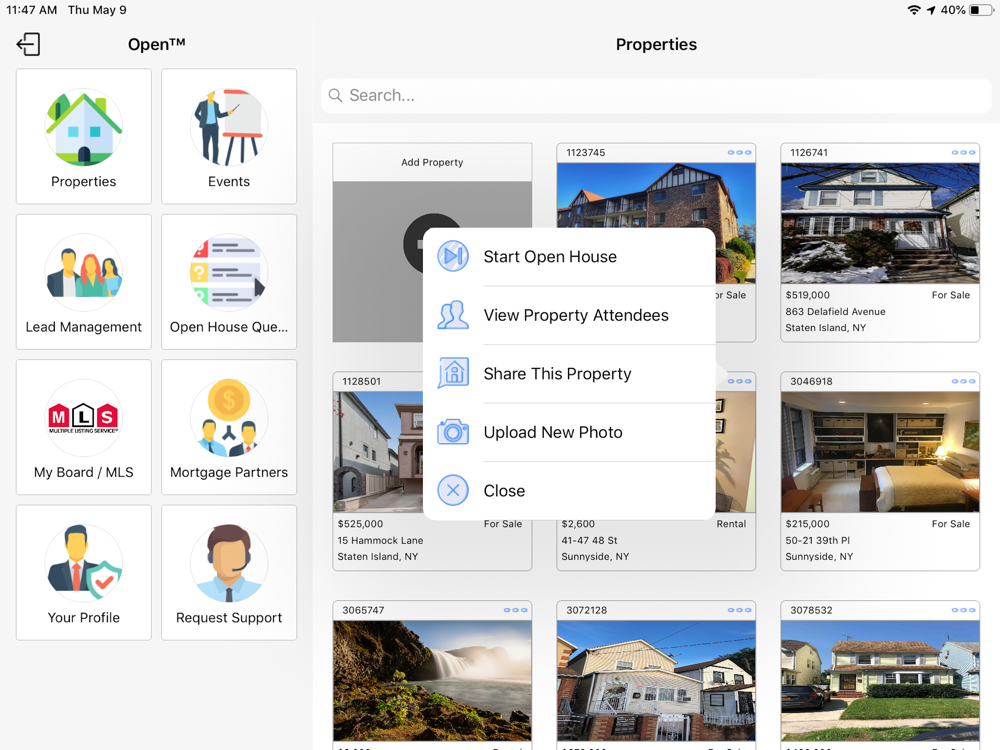Screen dimensions: 1000x750
Task: Click the 41-47 48 St address
Action: point(589,541)
